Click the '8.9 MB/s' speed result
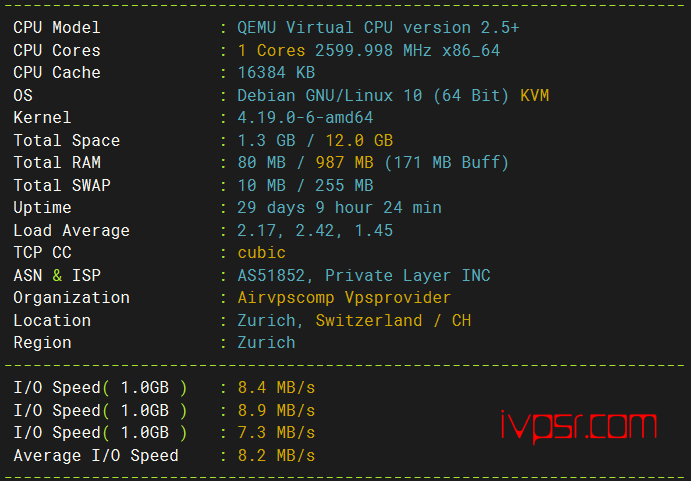The width and height of the screenshot is (691, 481). coord(276,410)
